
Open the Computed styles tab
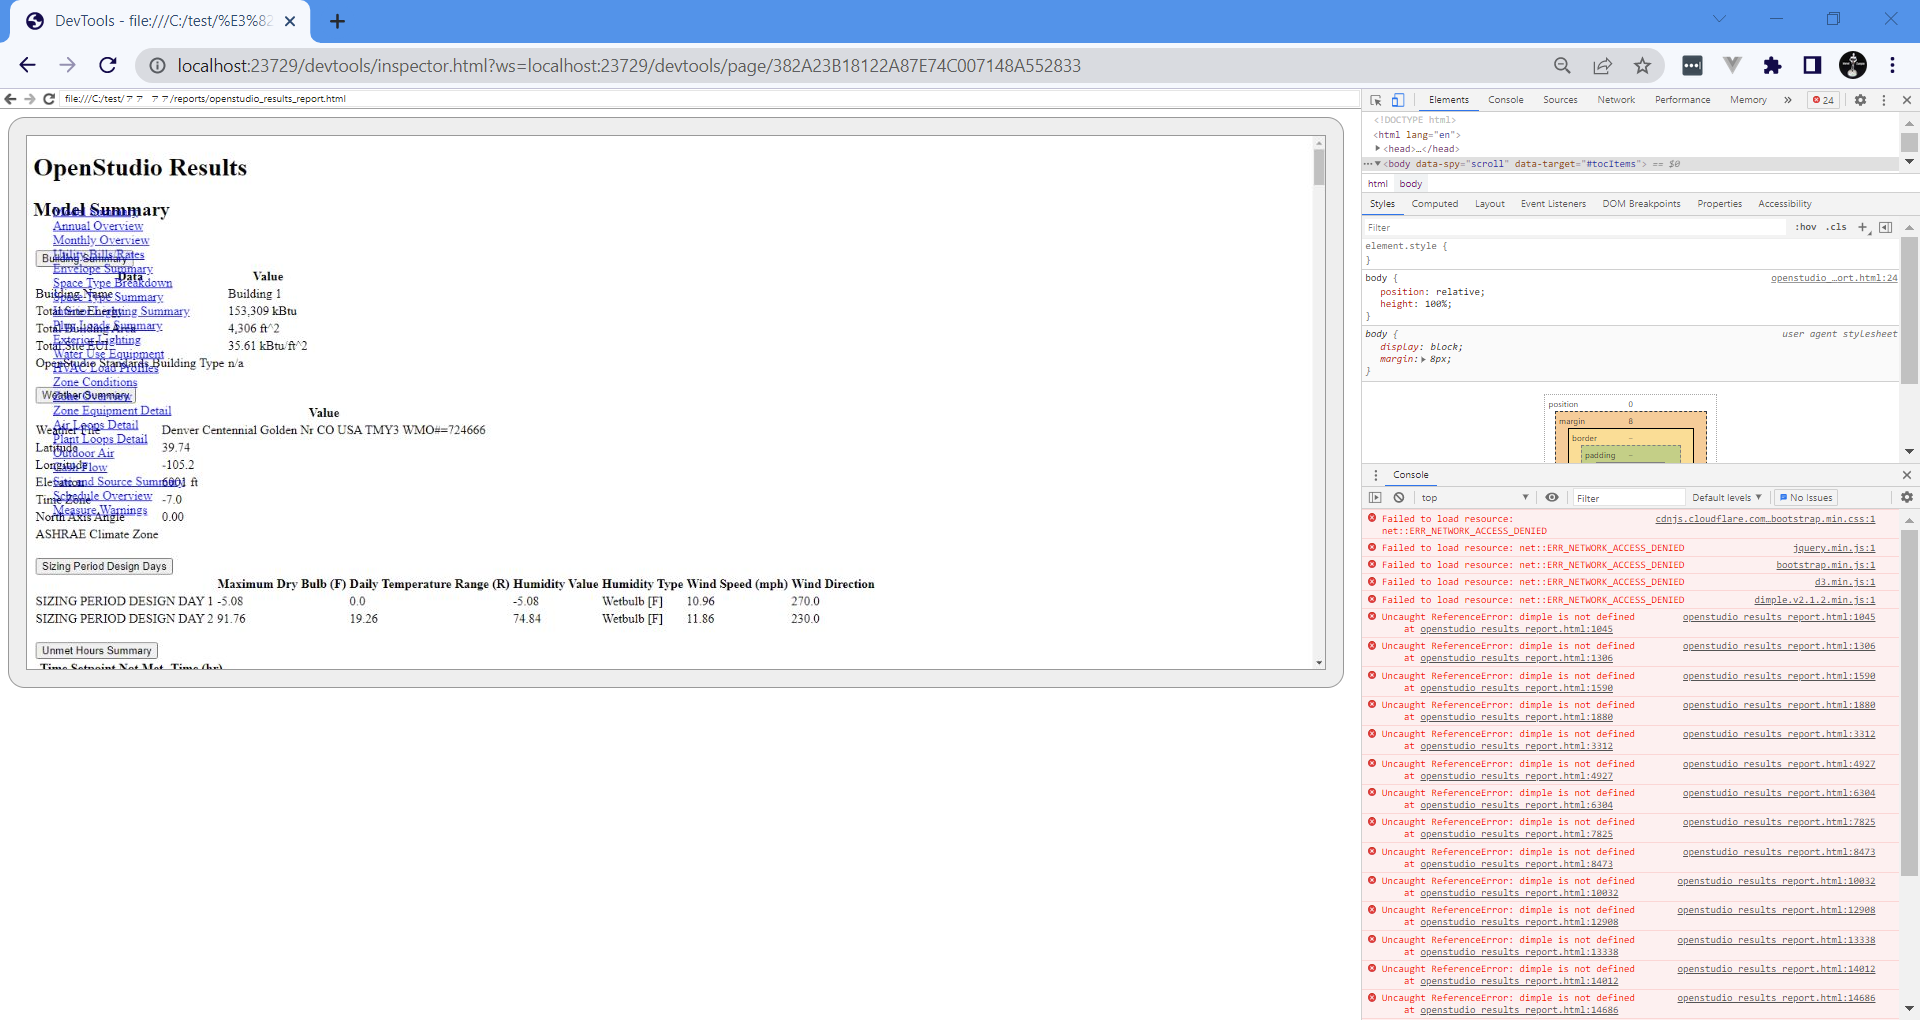point(1435,204)
